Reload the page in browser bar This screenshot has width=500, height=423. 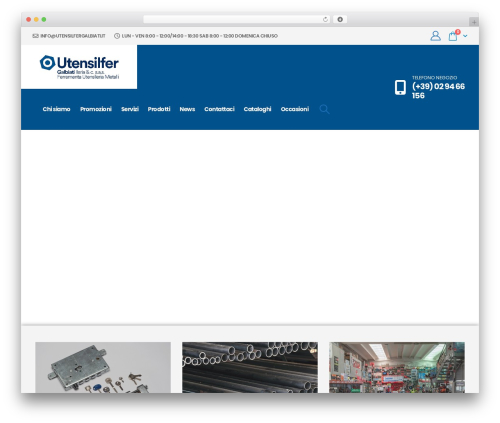coord(325,20)
